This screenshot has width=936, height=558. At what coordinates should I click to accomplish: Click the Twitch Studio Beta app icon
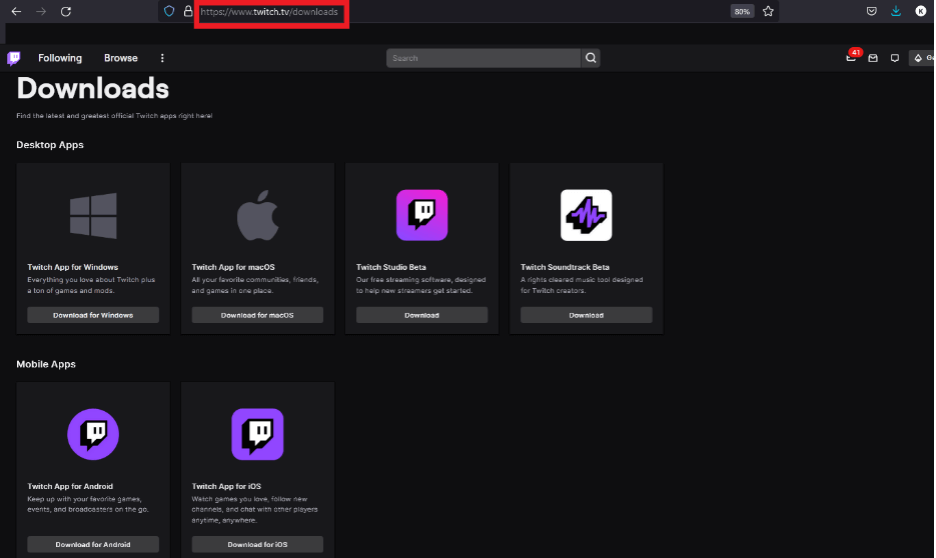[x=421, y=215]
